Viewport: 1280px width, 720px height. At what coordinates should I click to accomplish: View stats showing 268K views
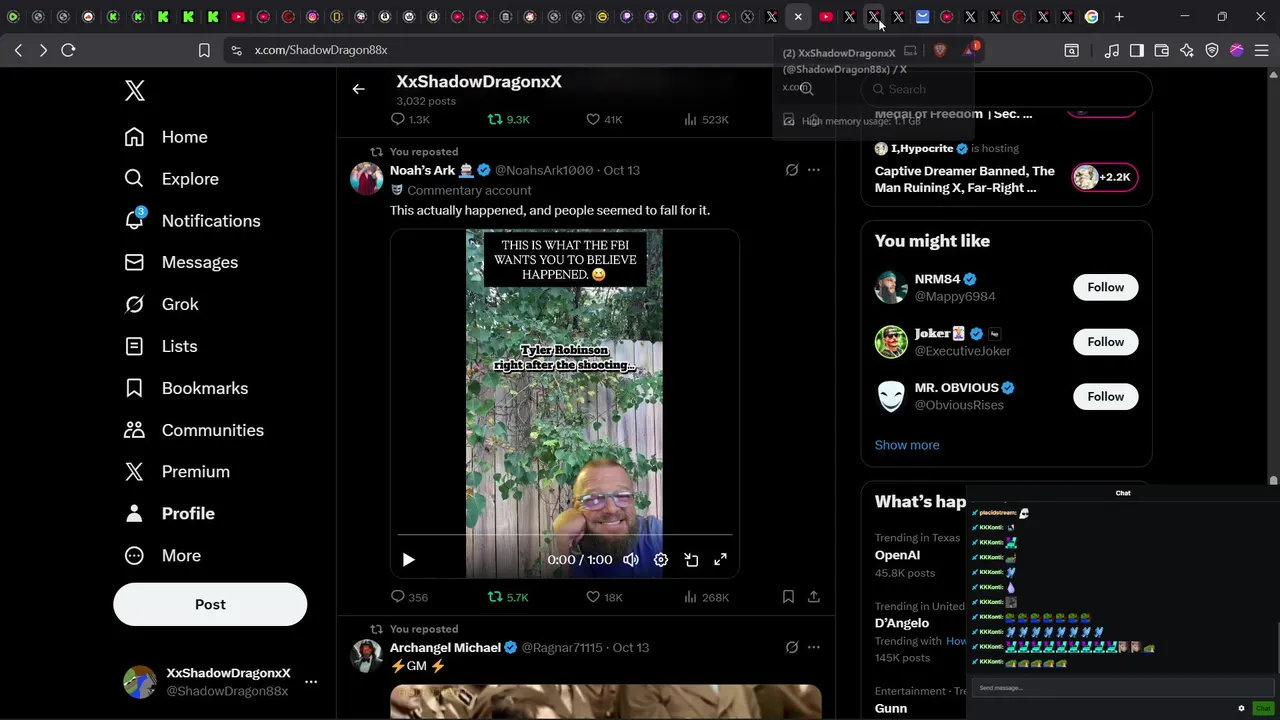pos(705,597)
